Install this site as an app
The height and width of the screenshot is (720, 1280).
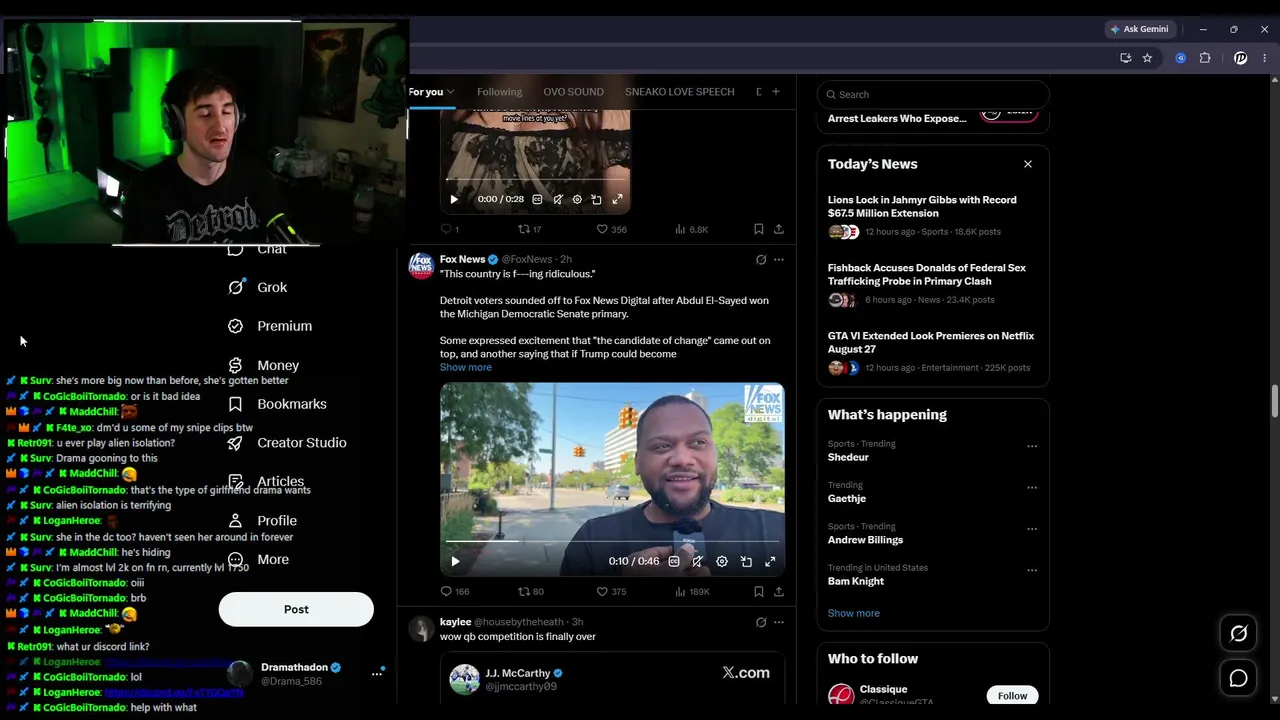click(x=1125, y=58)
